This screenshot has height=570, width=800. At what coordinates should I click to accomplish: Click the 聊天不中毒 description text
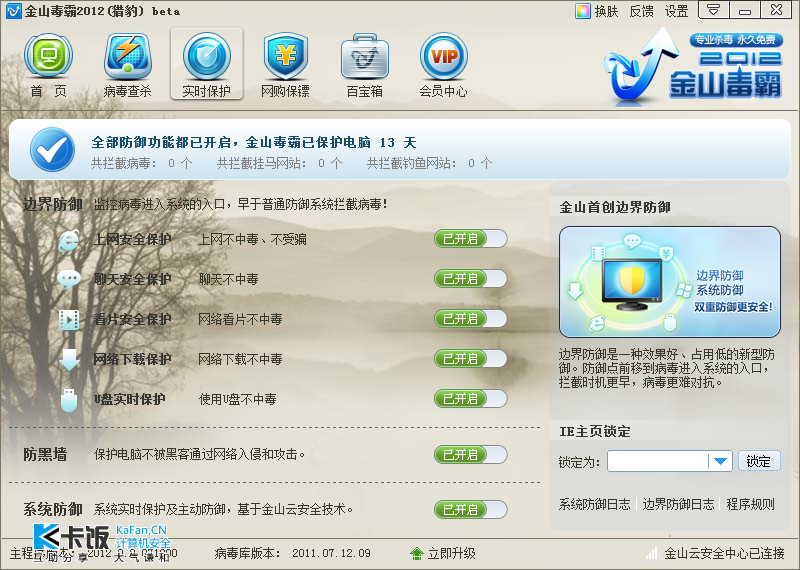(x=229, y=279)
